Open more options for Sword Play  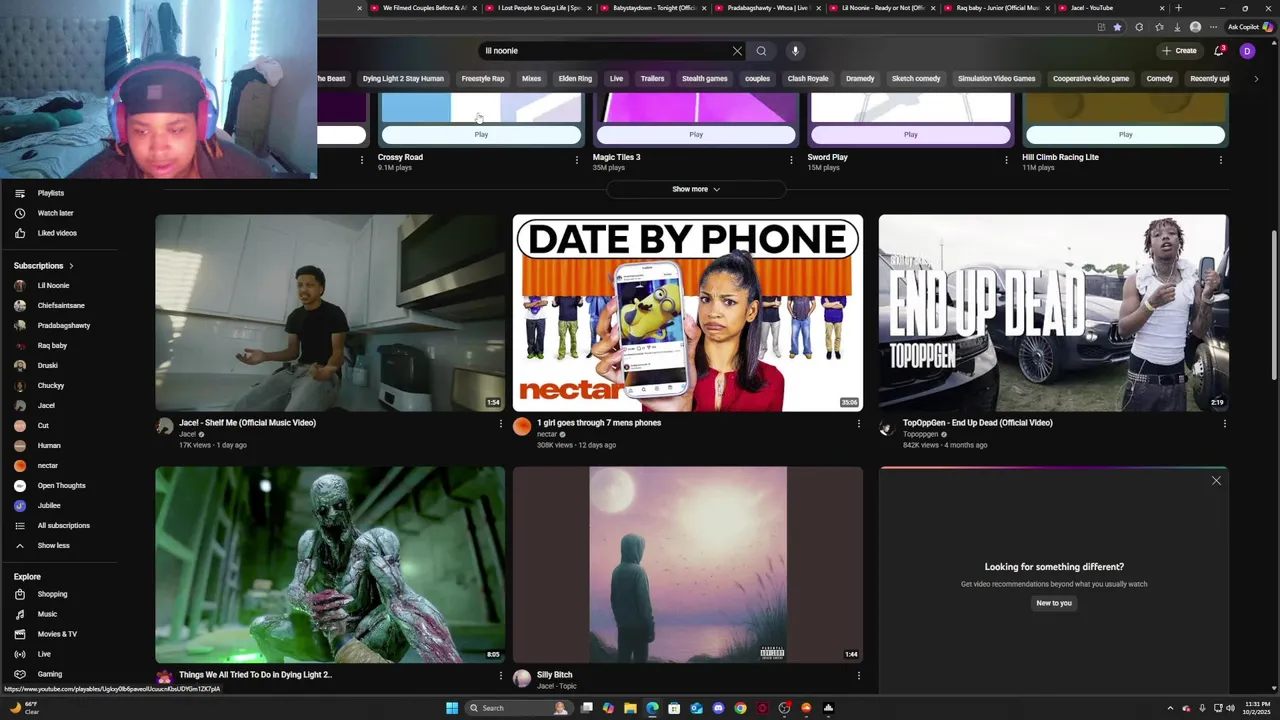[x=1006, y=160]
